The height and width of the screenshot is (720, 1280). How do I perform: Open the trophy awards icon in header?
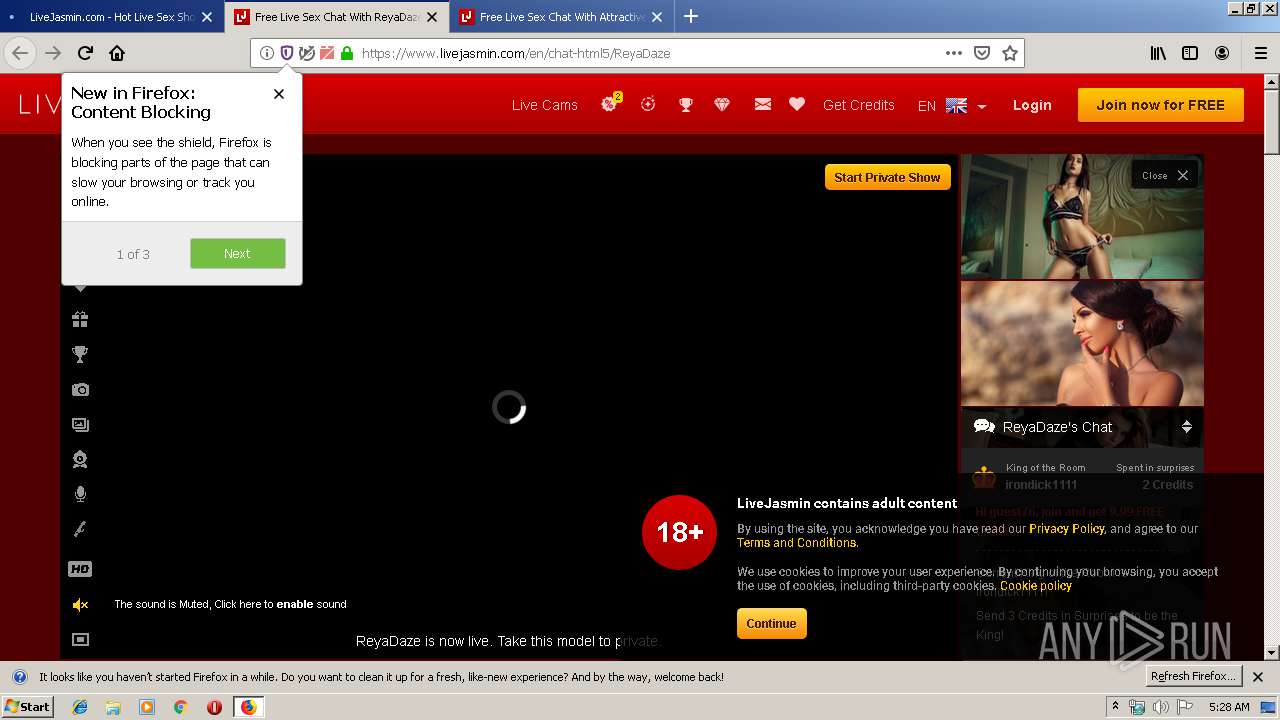pos(686,104)
